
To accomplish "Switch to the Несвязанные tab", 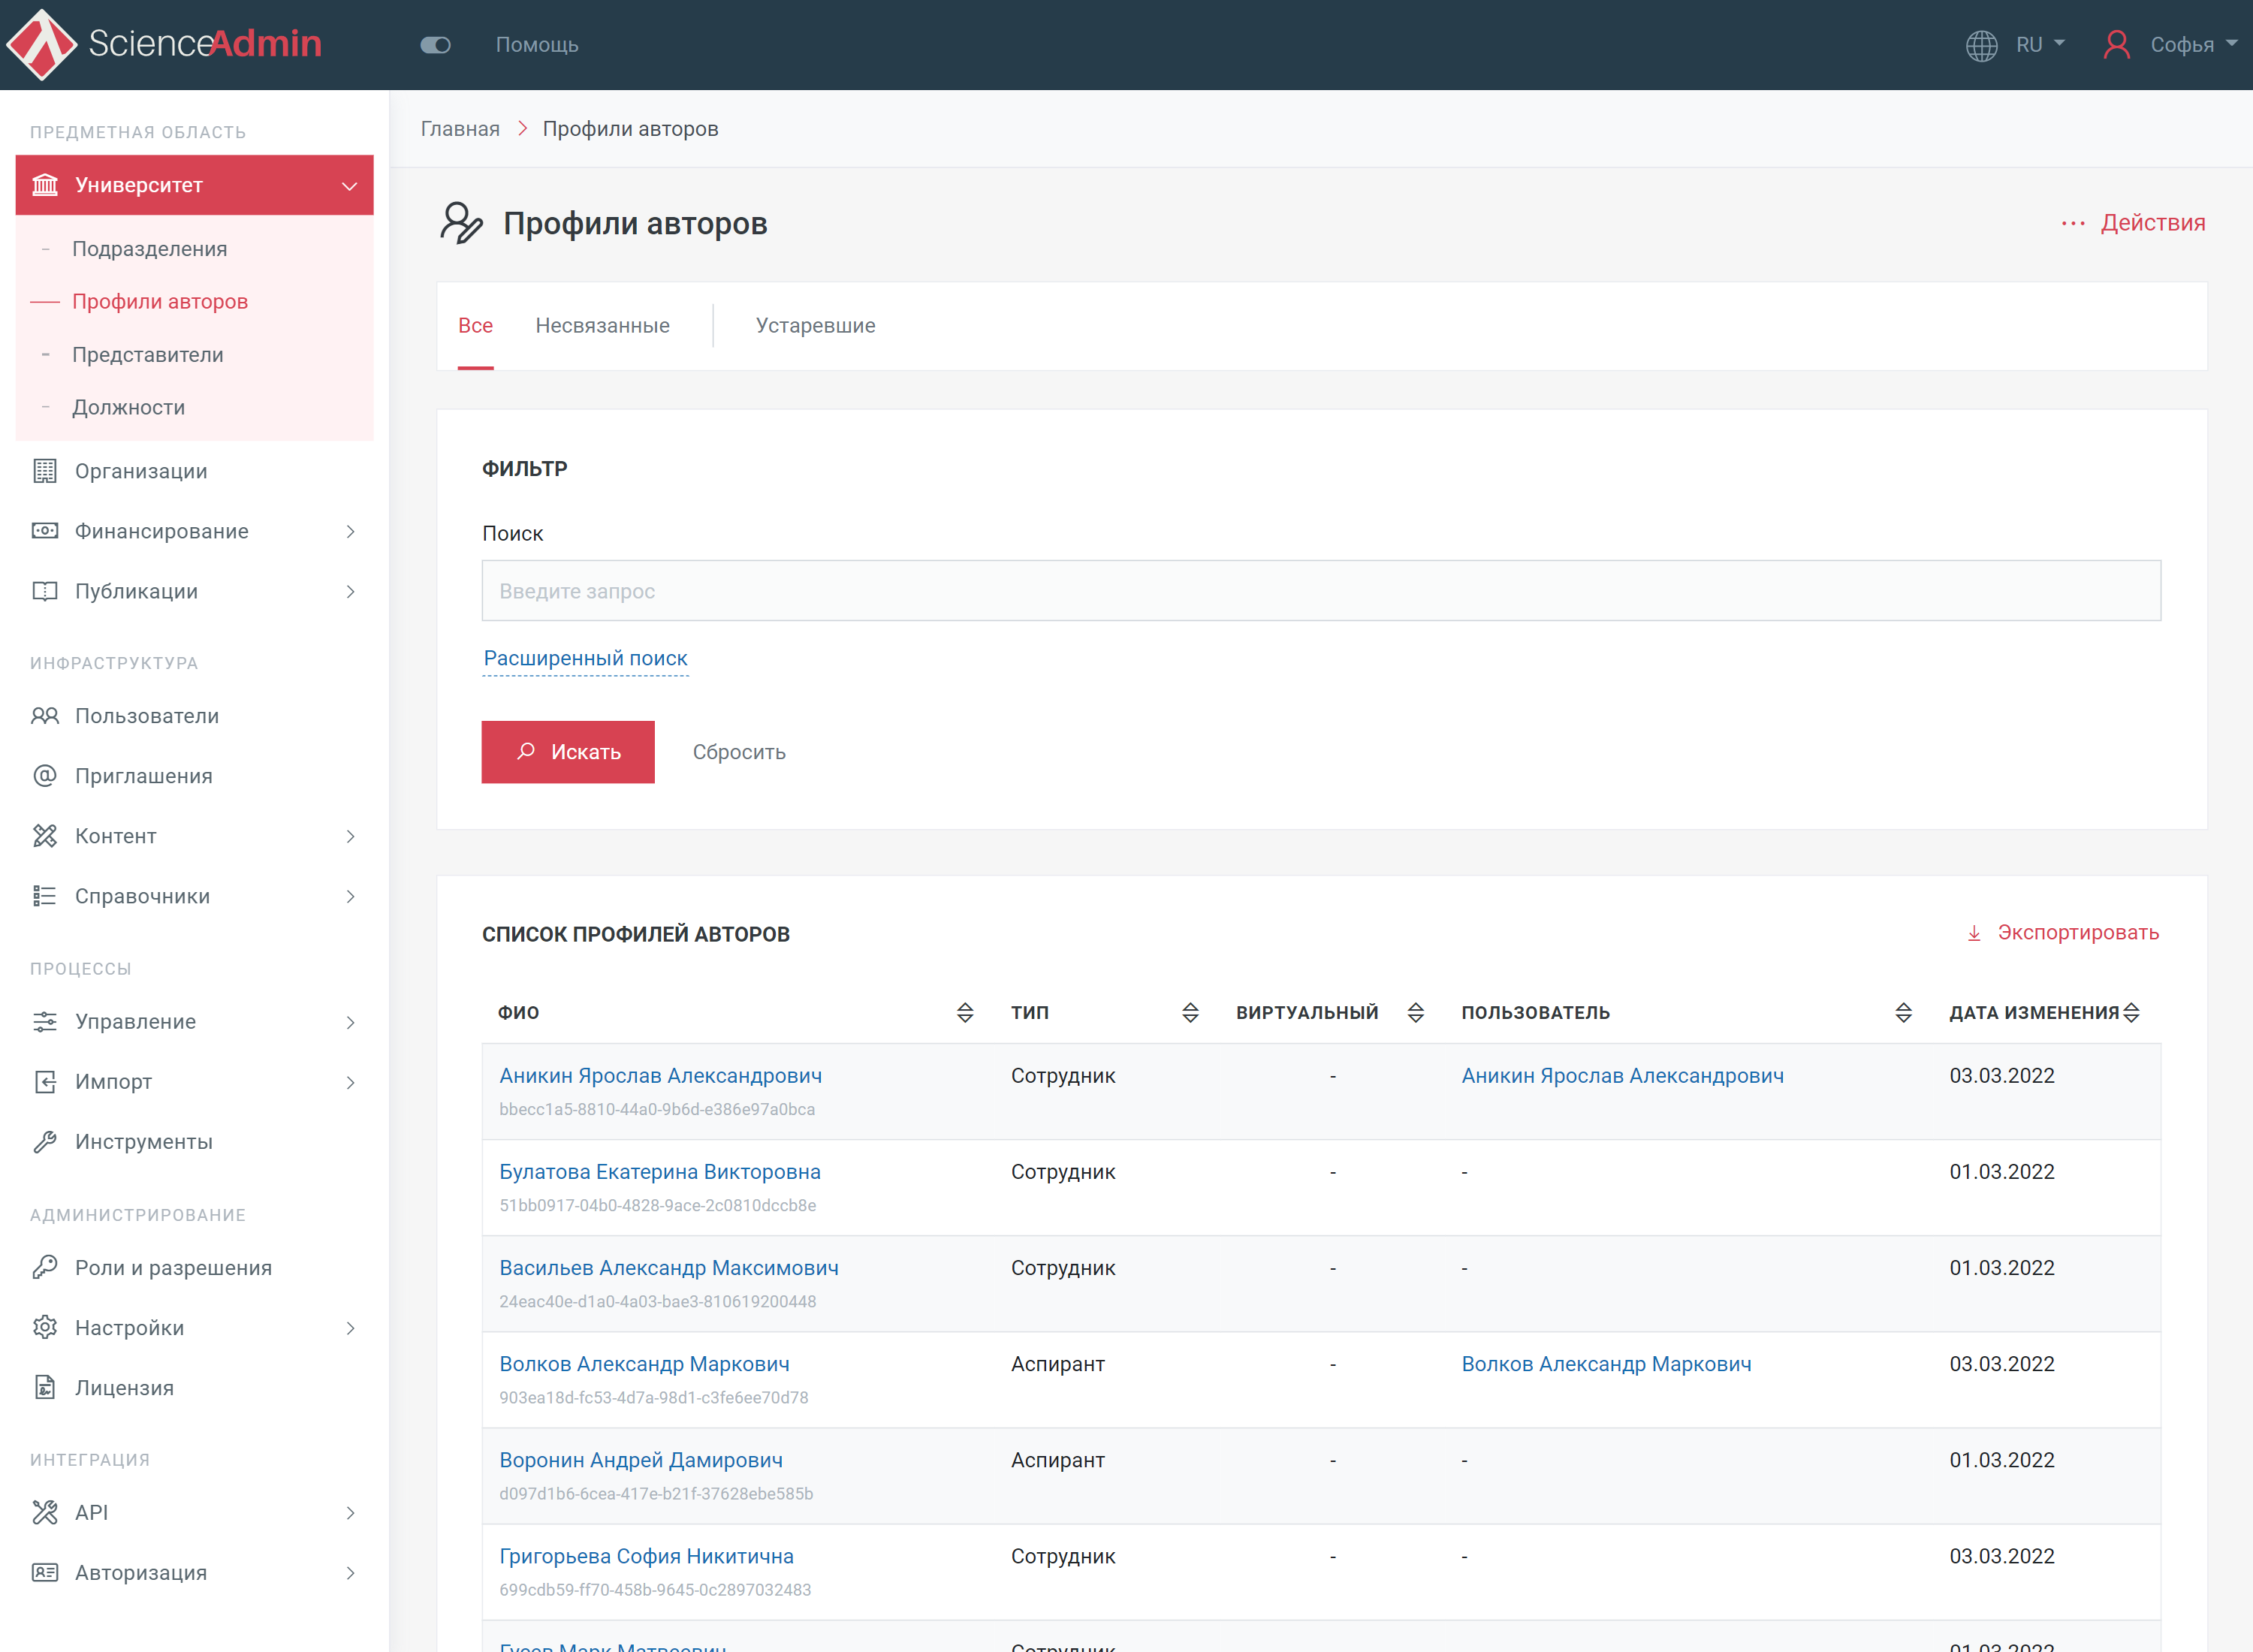I will (602, 326).
